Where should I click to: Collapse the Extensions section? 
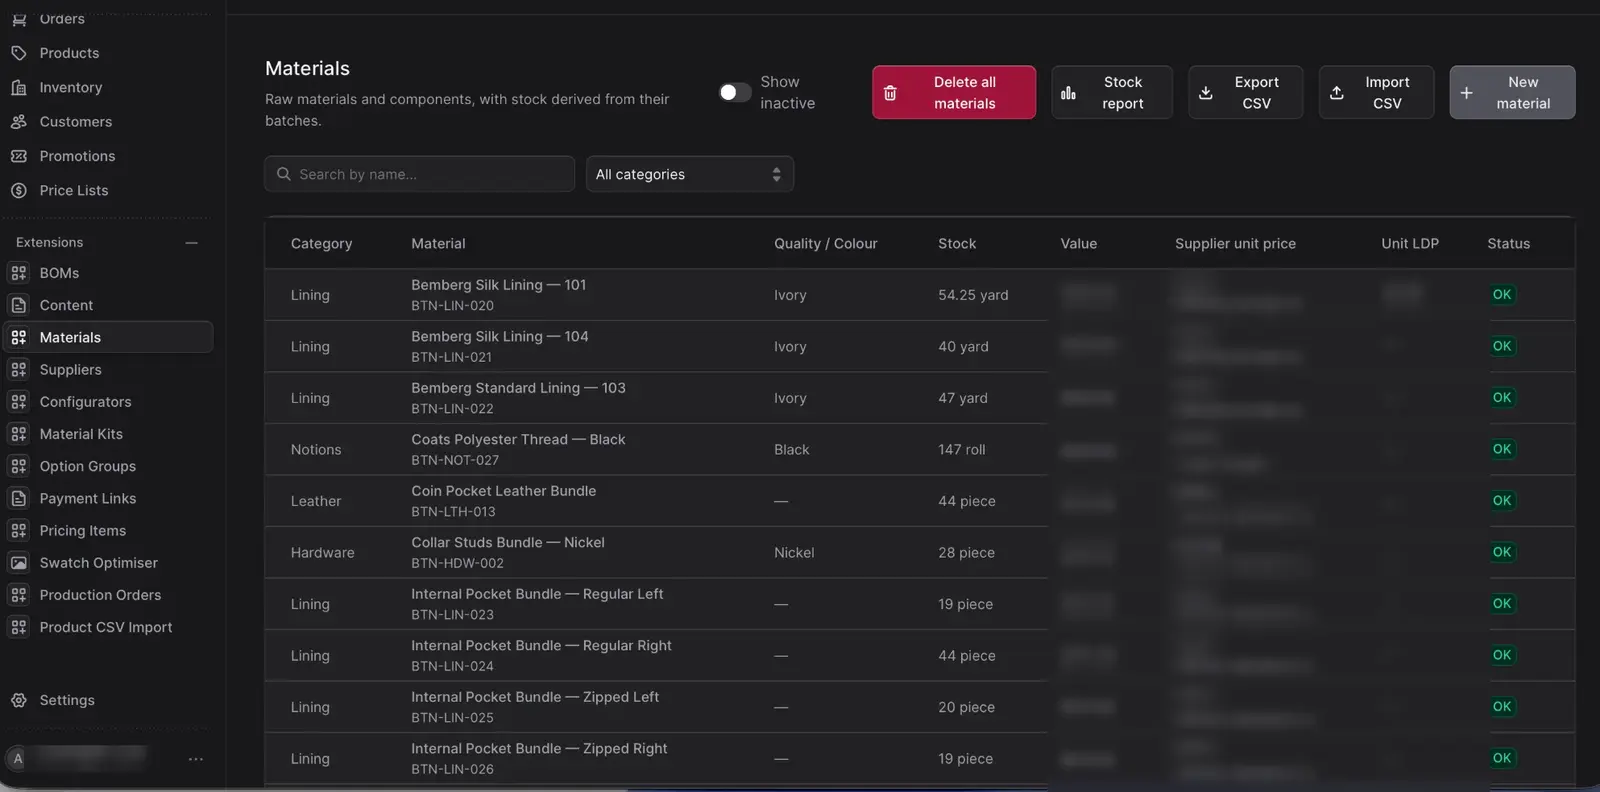point(191,243)
